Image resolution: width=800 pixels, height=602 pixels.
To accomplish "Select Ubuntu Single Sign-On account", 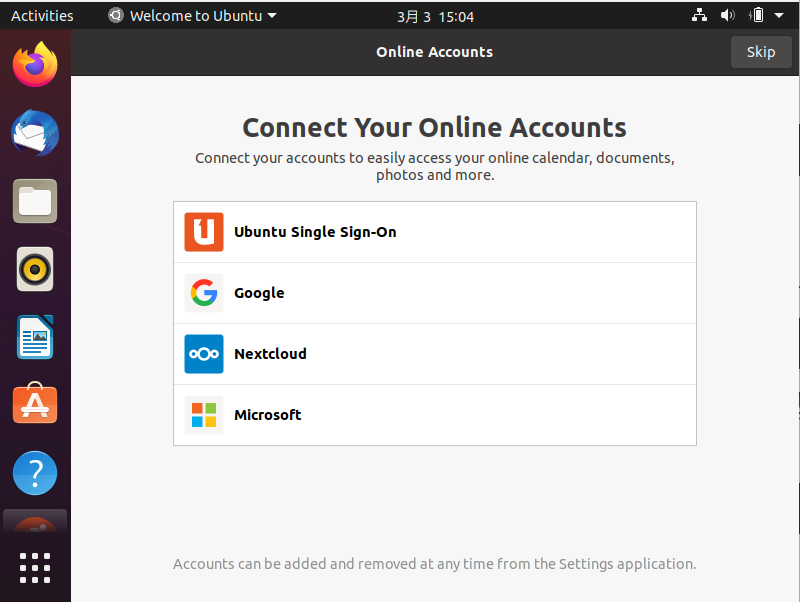I will (435, 232).
